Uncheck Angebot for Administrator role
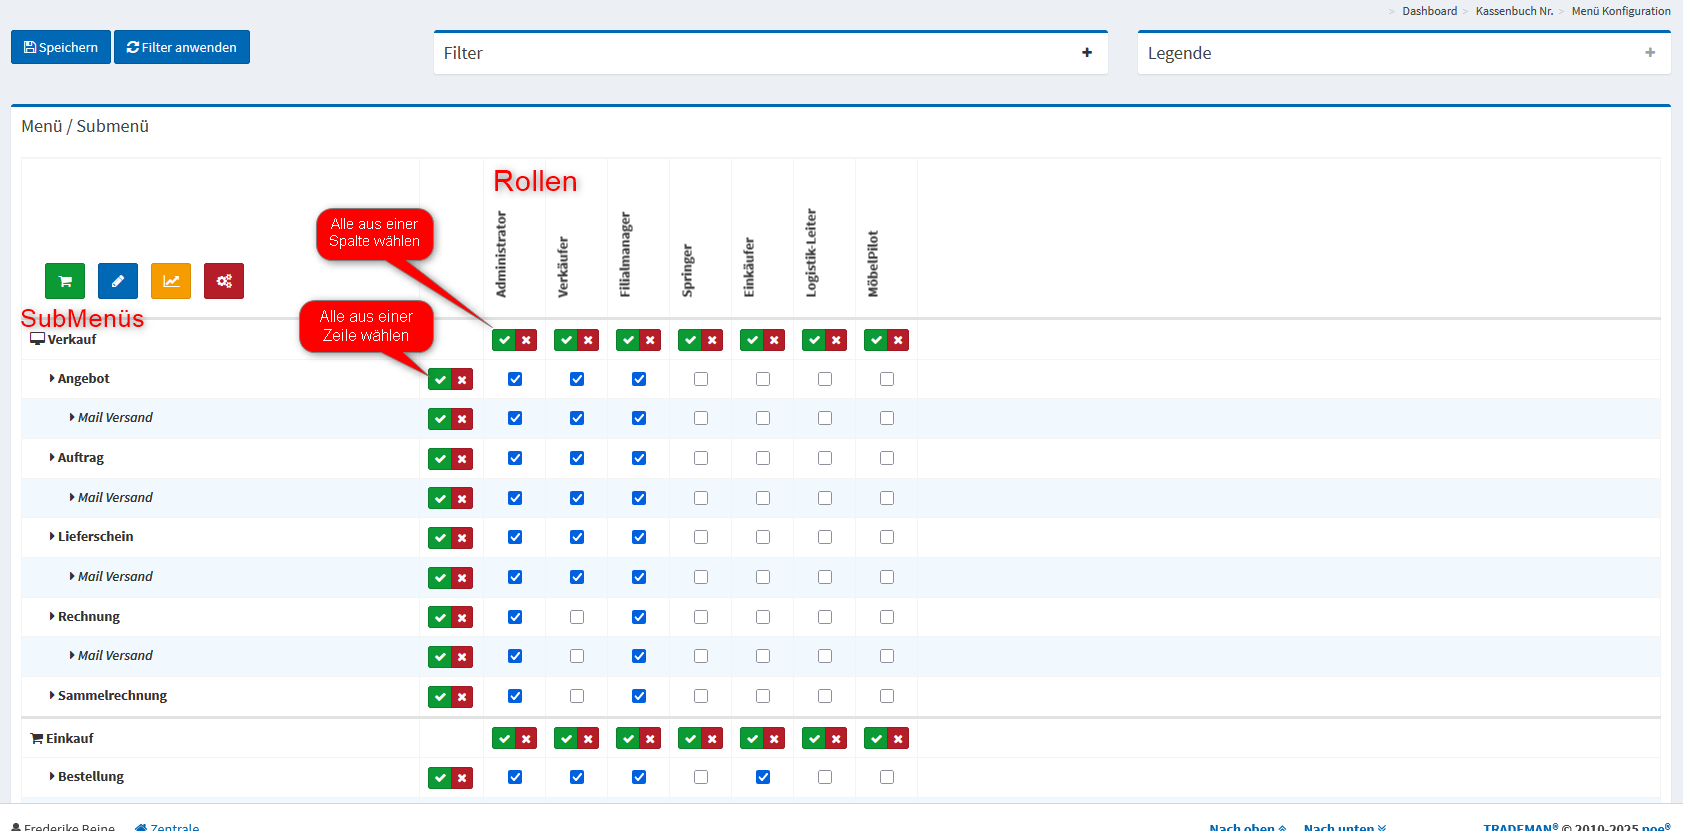This screenshot has width=1683, height=831. tap(515, 379)
